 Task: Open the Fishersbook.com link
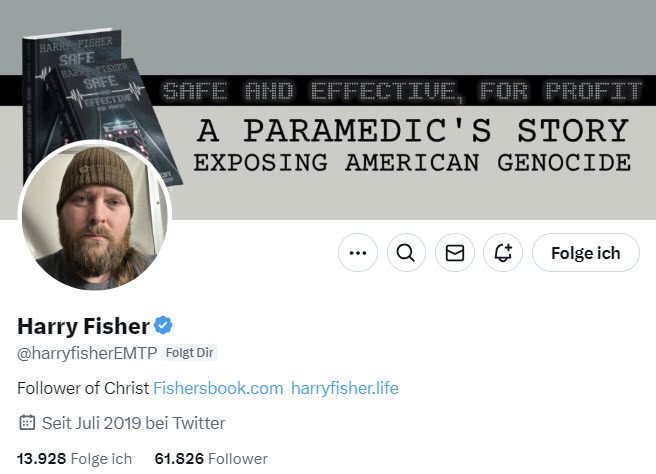point(218,387)
